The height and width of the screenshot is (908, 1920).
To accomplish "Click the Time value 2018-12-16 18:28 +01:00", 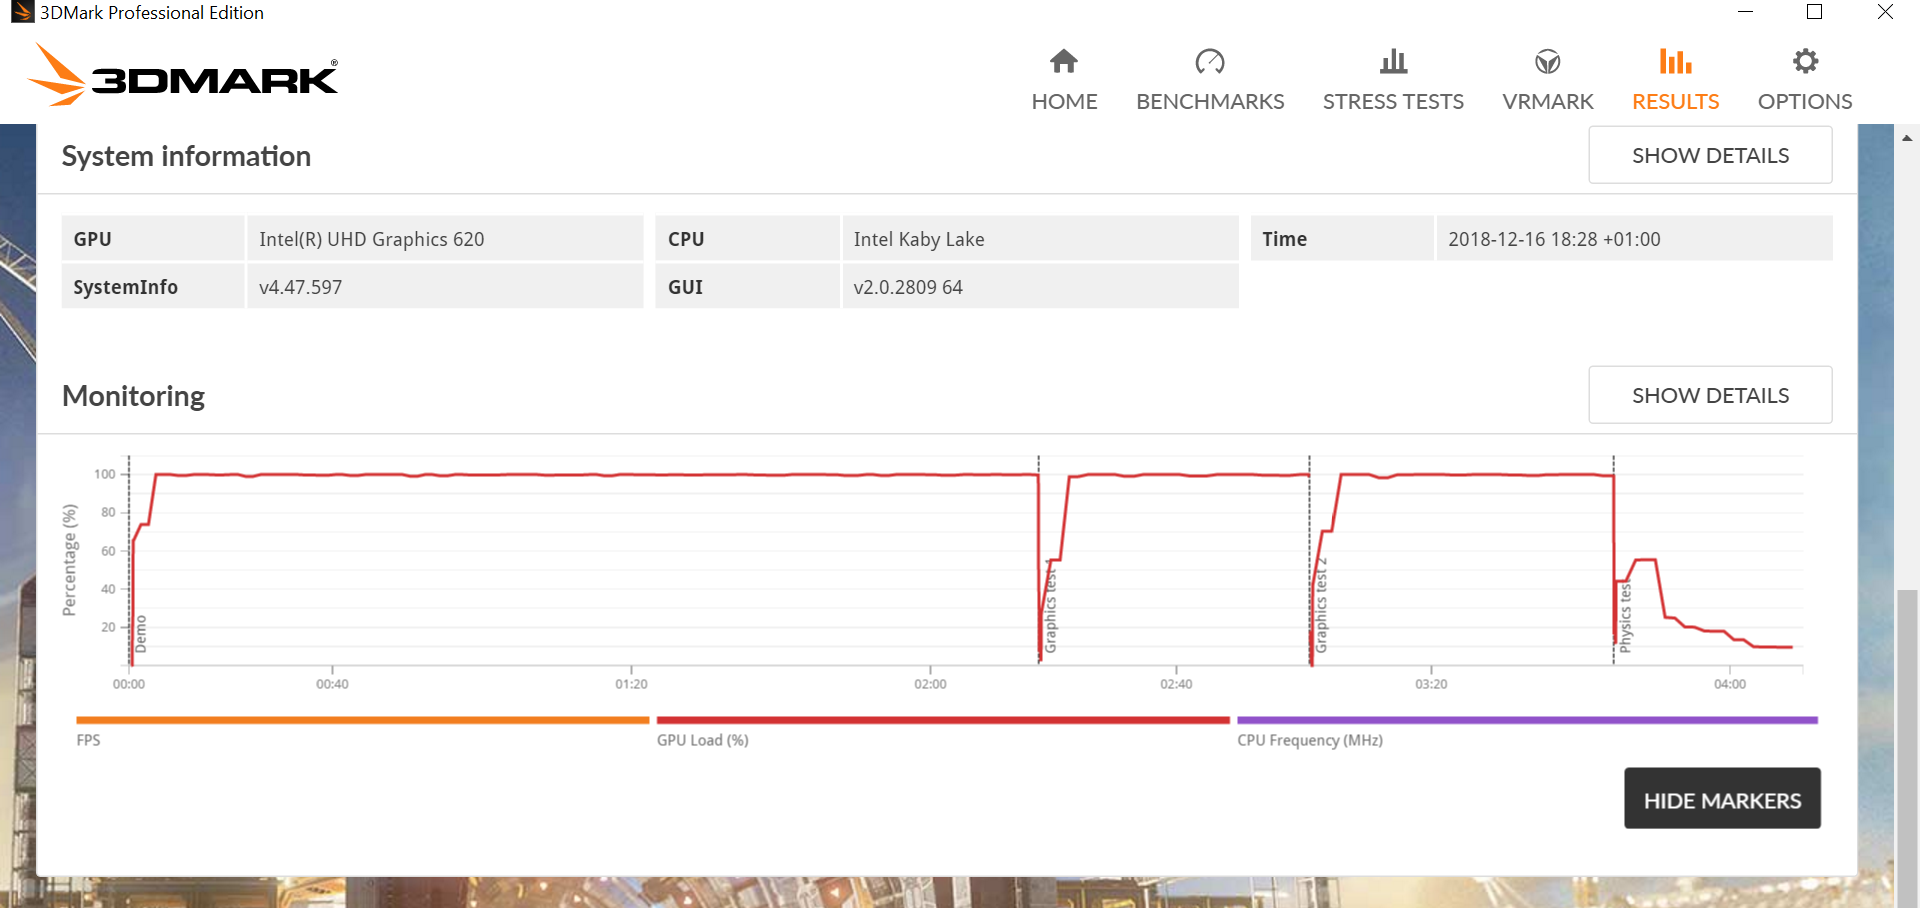I will tap(1554, 239).
